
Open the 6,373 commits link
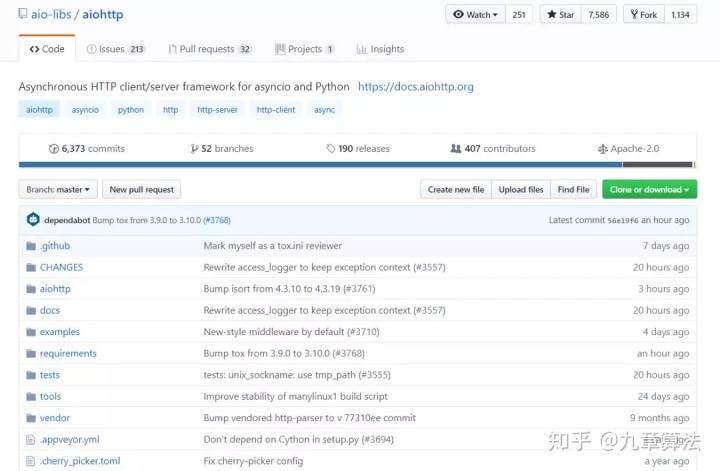tap(87, 149)
